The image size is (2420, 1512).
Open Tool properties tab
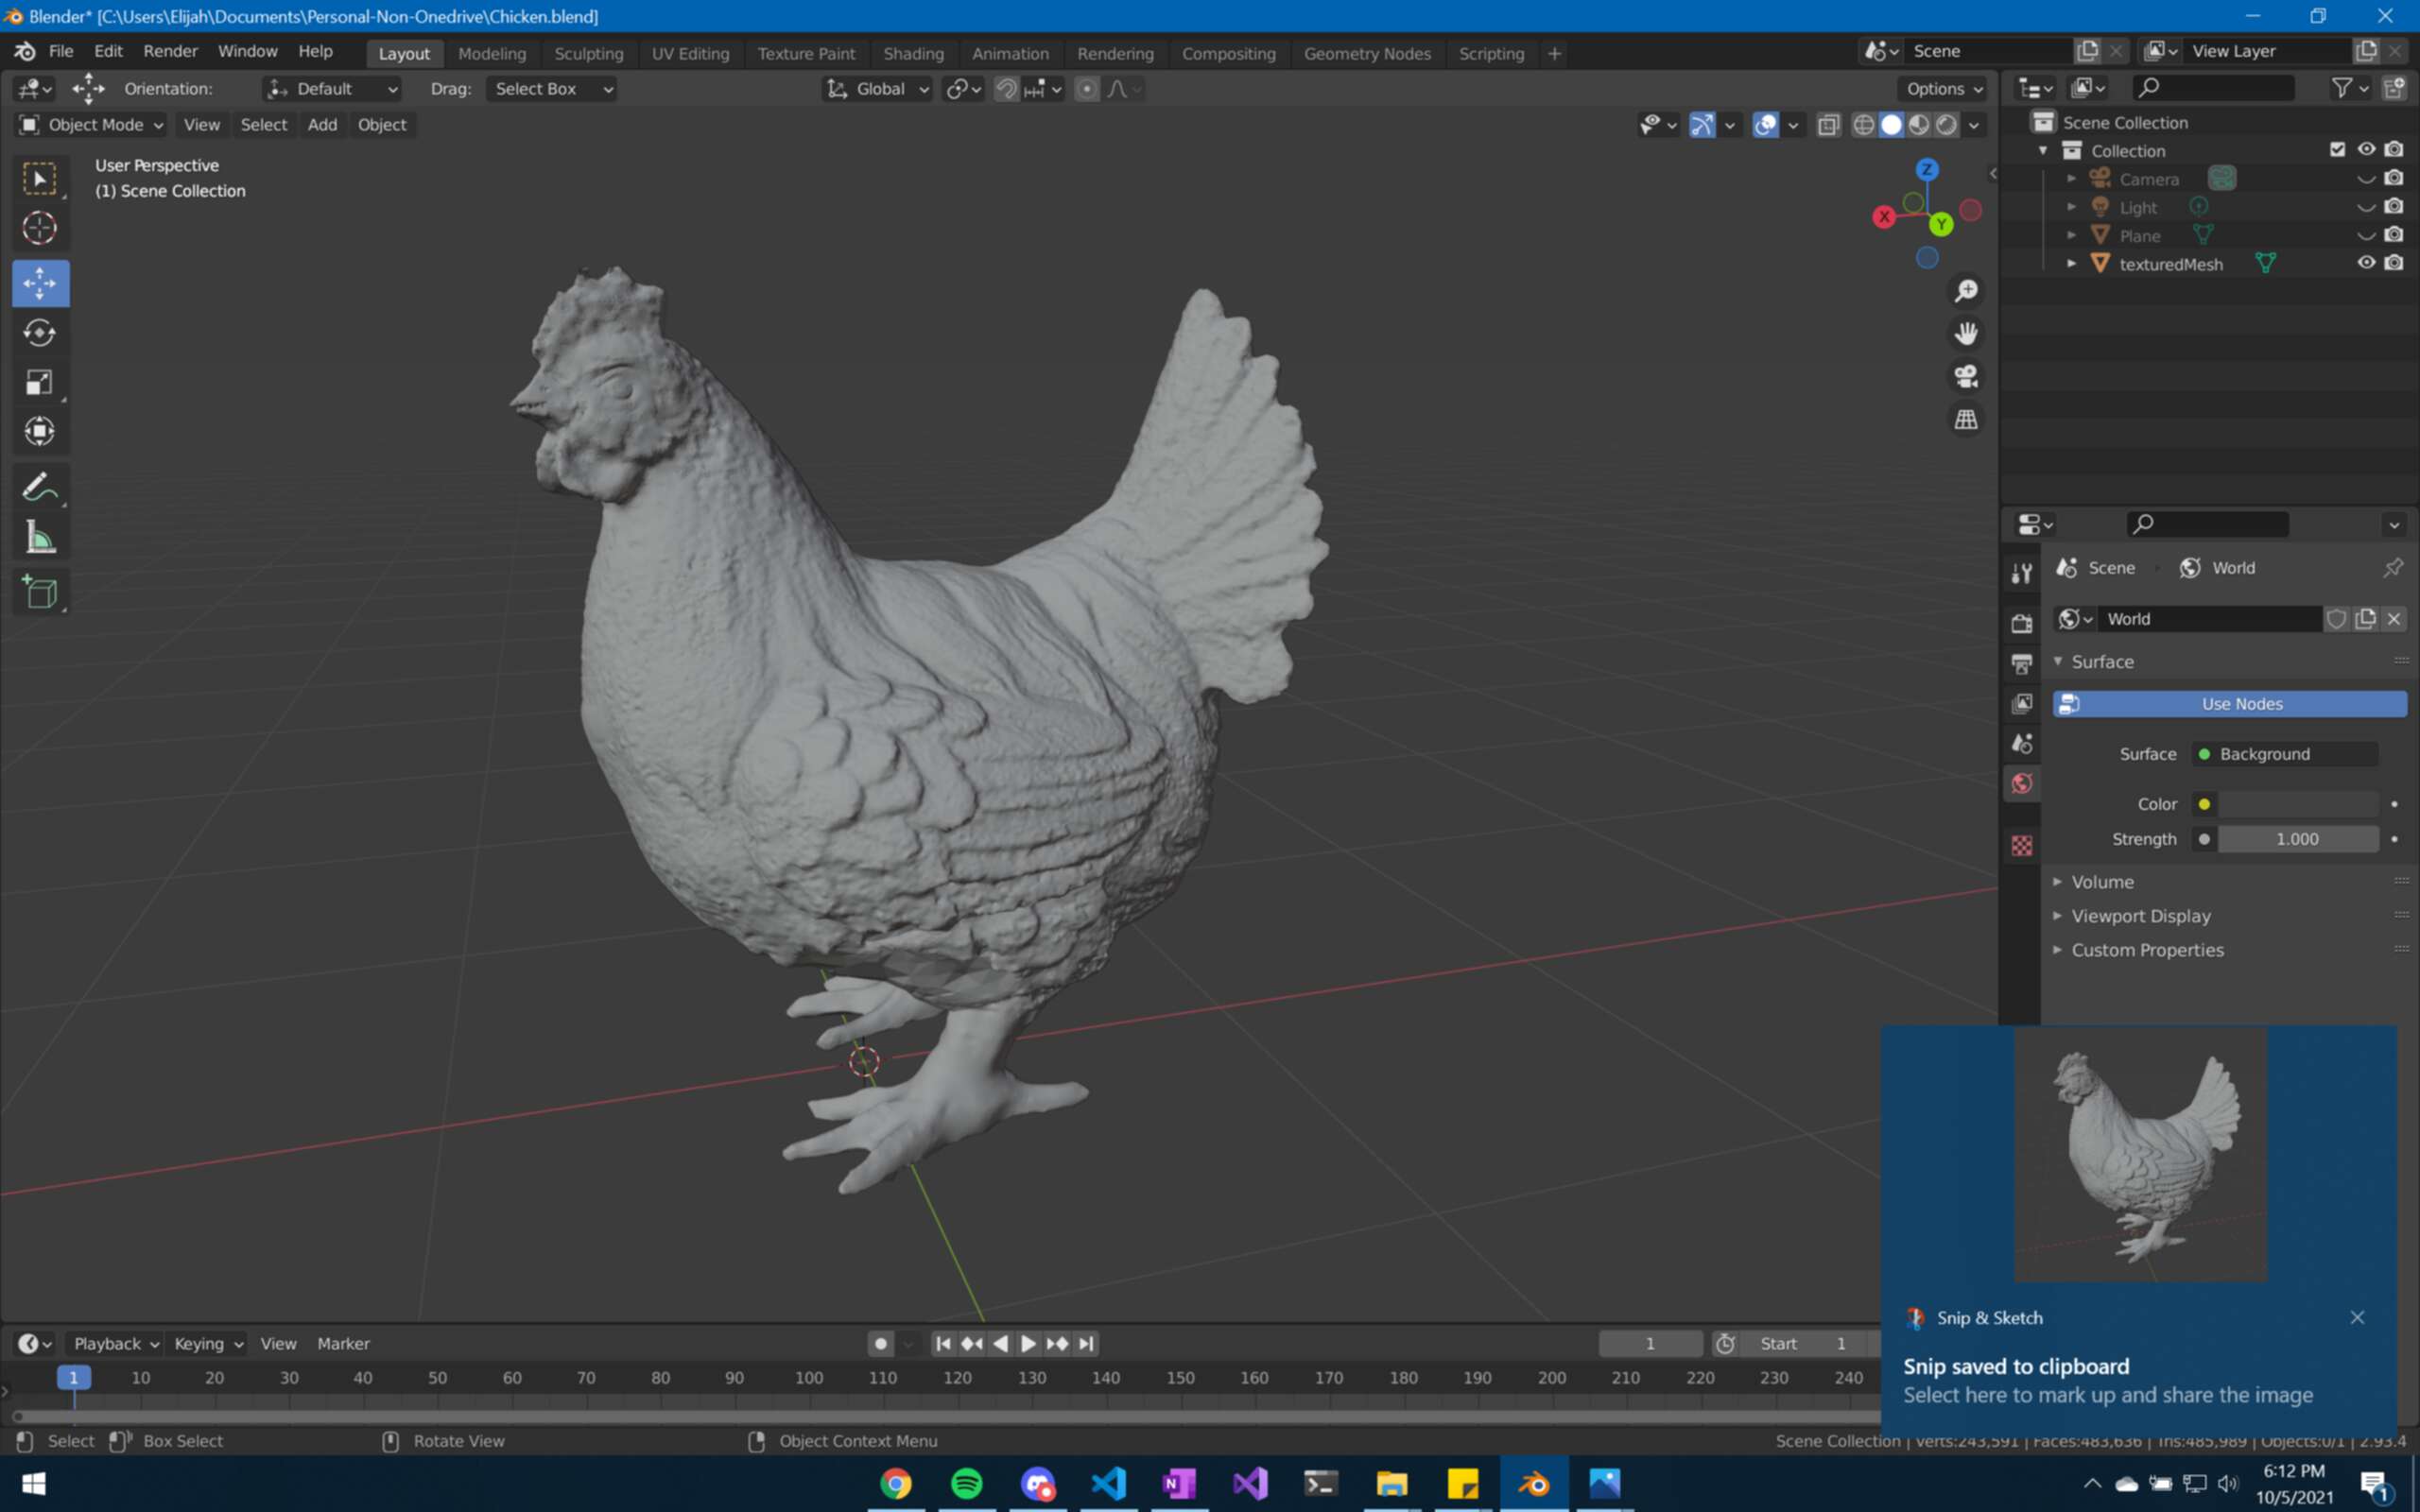pos(2022,573)
